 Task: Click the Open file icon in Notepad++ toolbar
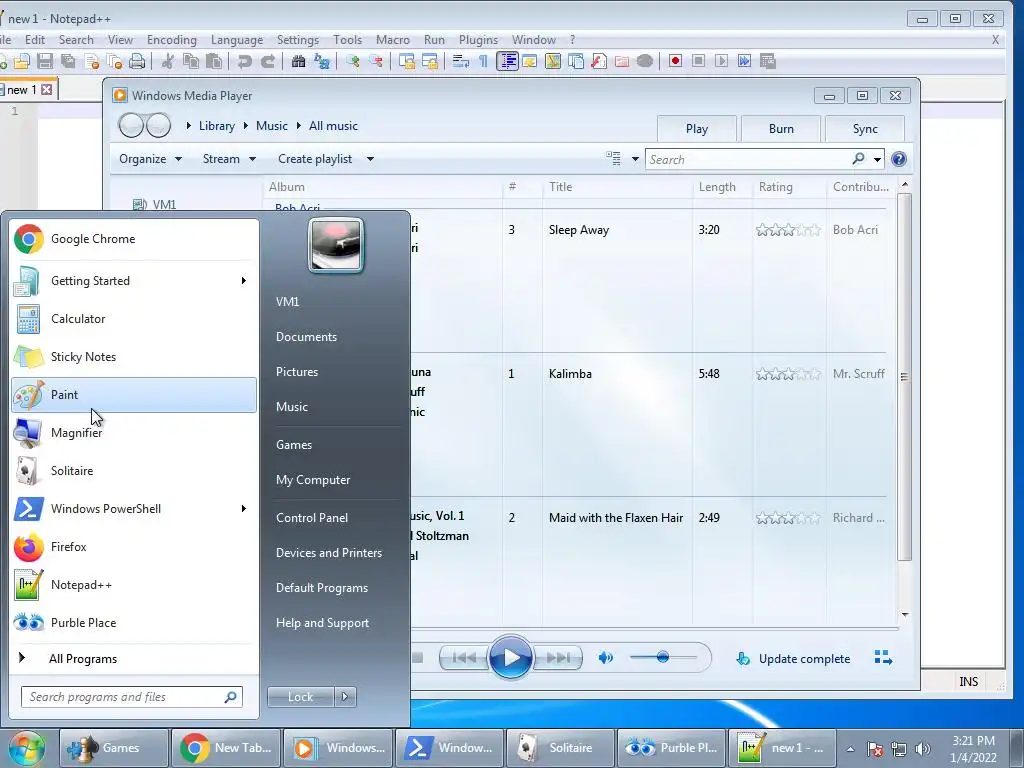pyautogui.click(x=22, y=61)
